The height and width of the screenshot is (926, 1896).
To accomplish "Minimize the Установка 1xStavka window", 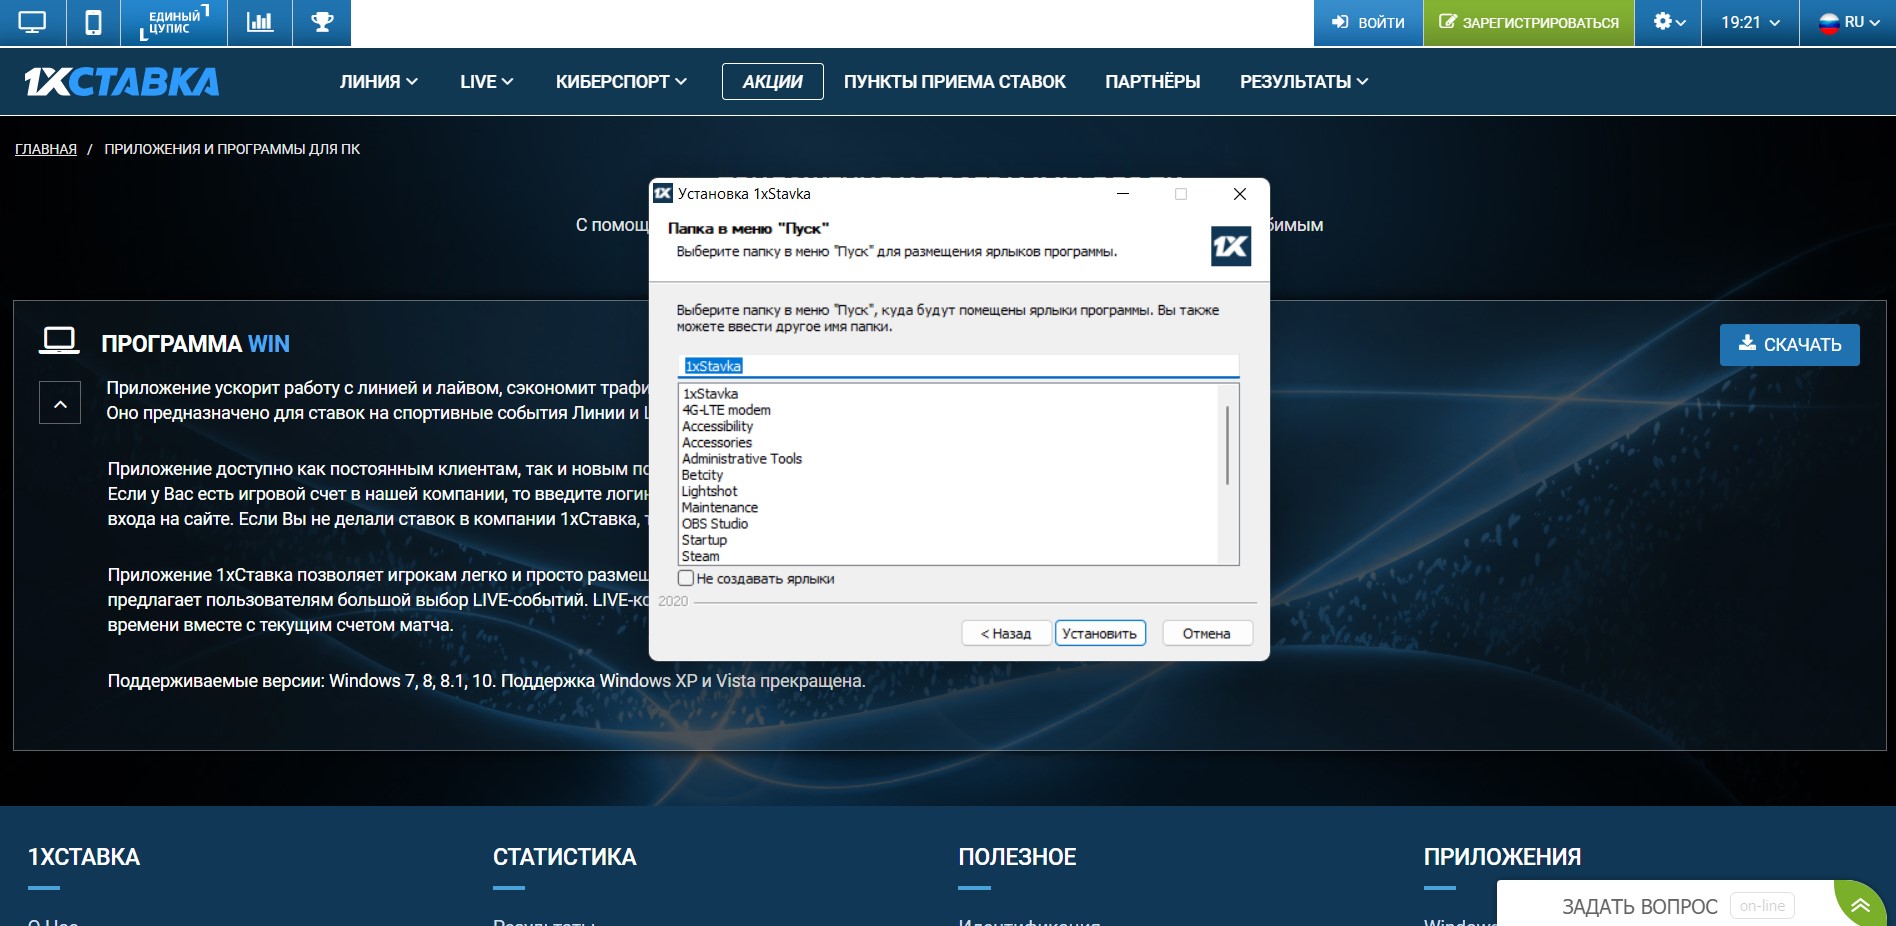I will tap(1123, 194).
